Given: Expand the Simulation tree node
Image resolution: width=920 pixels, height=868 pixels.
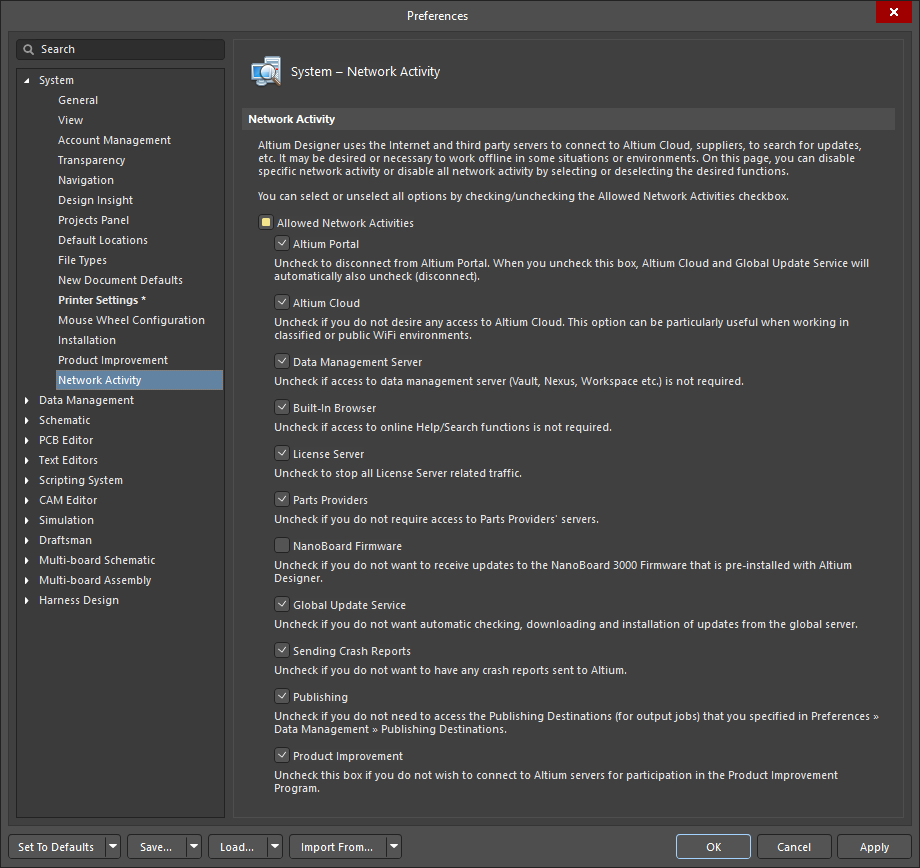Looking at the screenshot, I should [x=26, y=520].
